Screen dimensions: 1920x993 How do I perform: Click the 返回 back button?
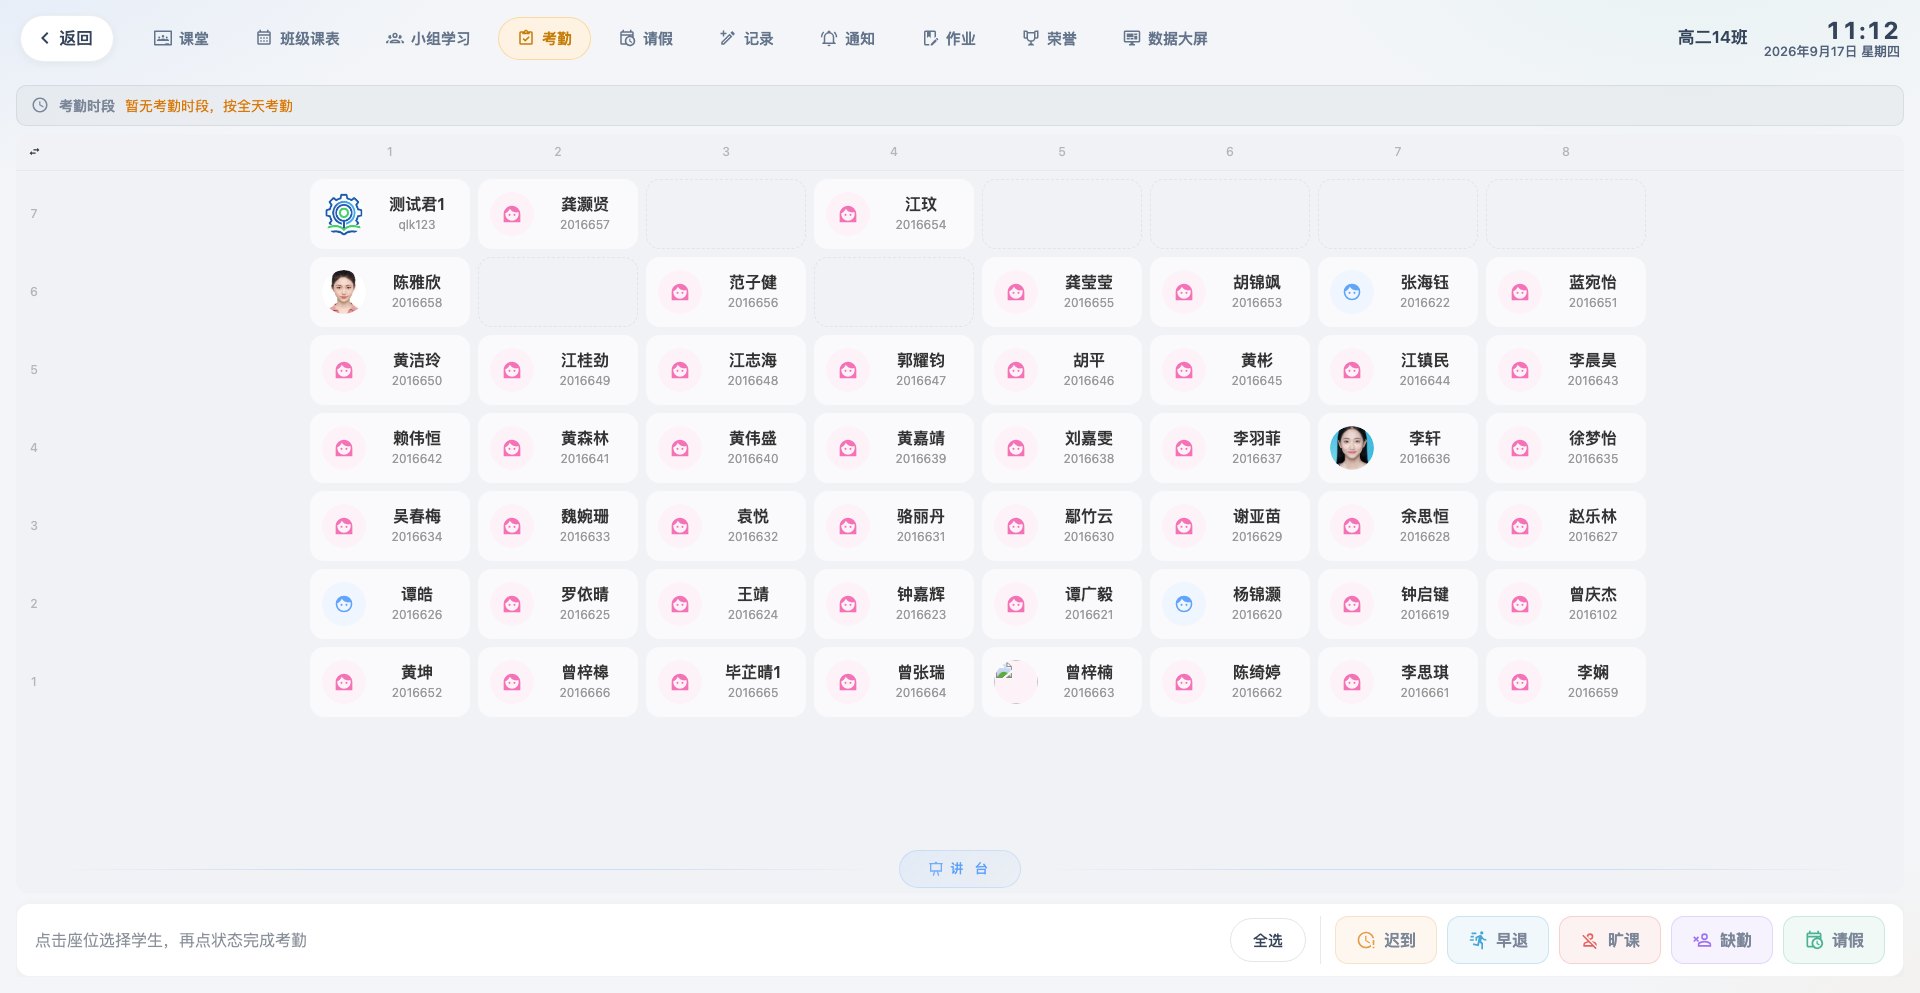tap(66, 39)
